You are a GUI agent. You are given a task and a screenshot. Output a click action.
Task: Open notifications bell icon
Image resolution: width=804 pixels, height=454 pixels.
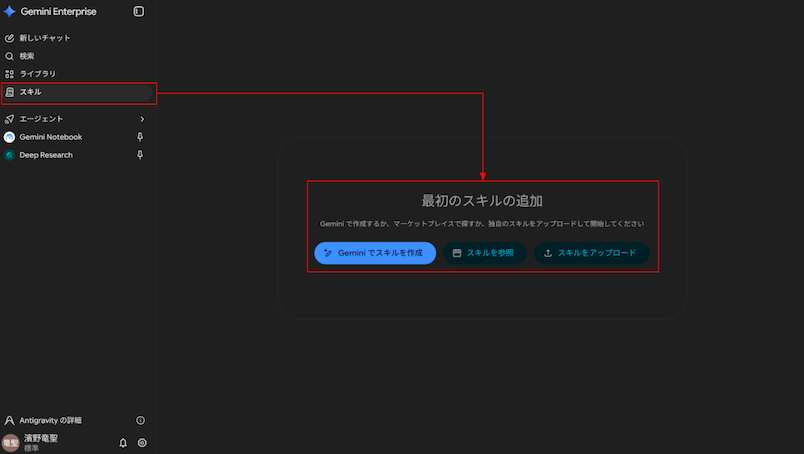[x=123, y=443]
